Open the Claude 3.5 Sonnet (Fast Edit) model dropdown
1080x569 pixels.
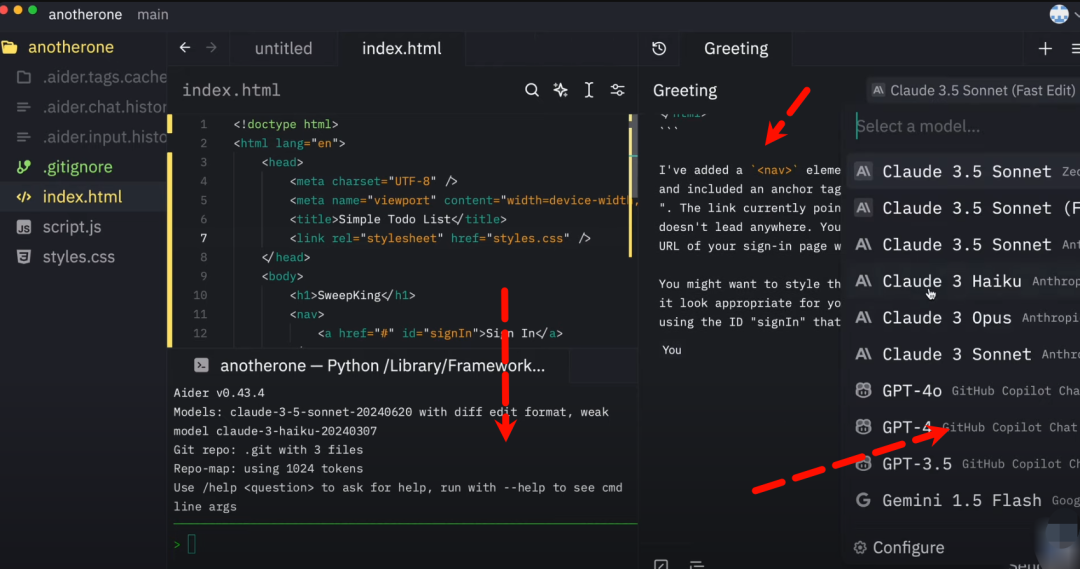(973, 90)
